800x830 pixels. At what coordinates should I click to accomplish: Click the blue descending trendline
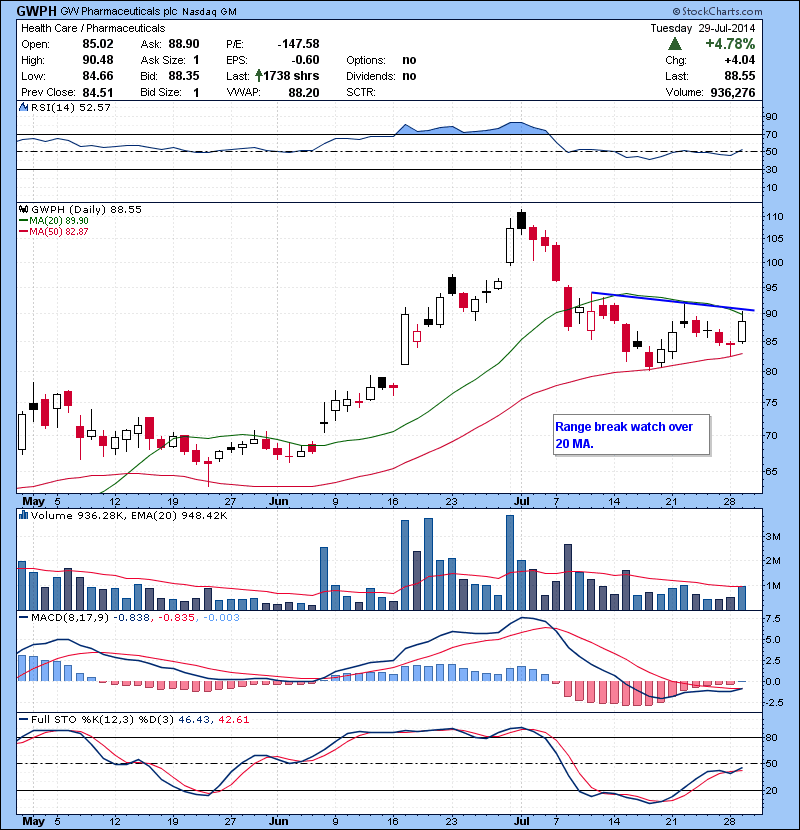tap(672, 301)
